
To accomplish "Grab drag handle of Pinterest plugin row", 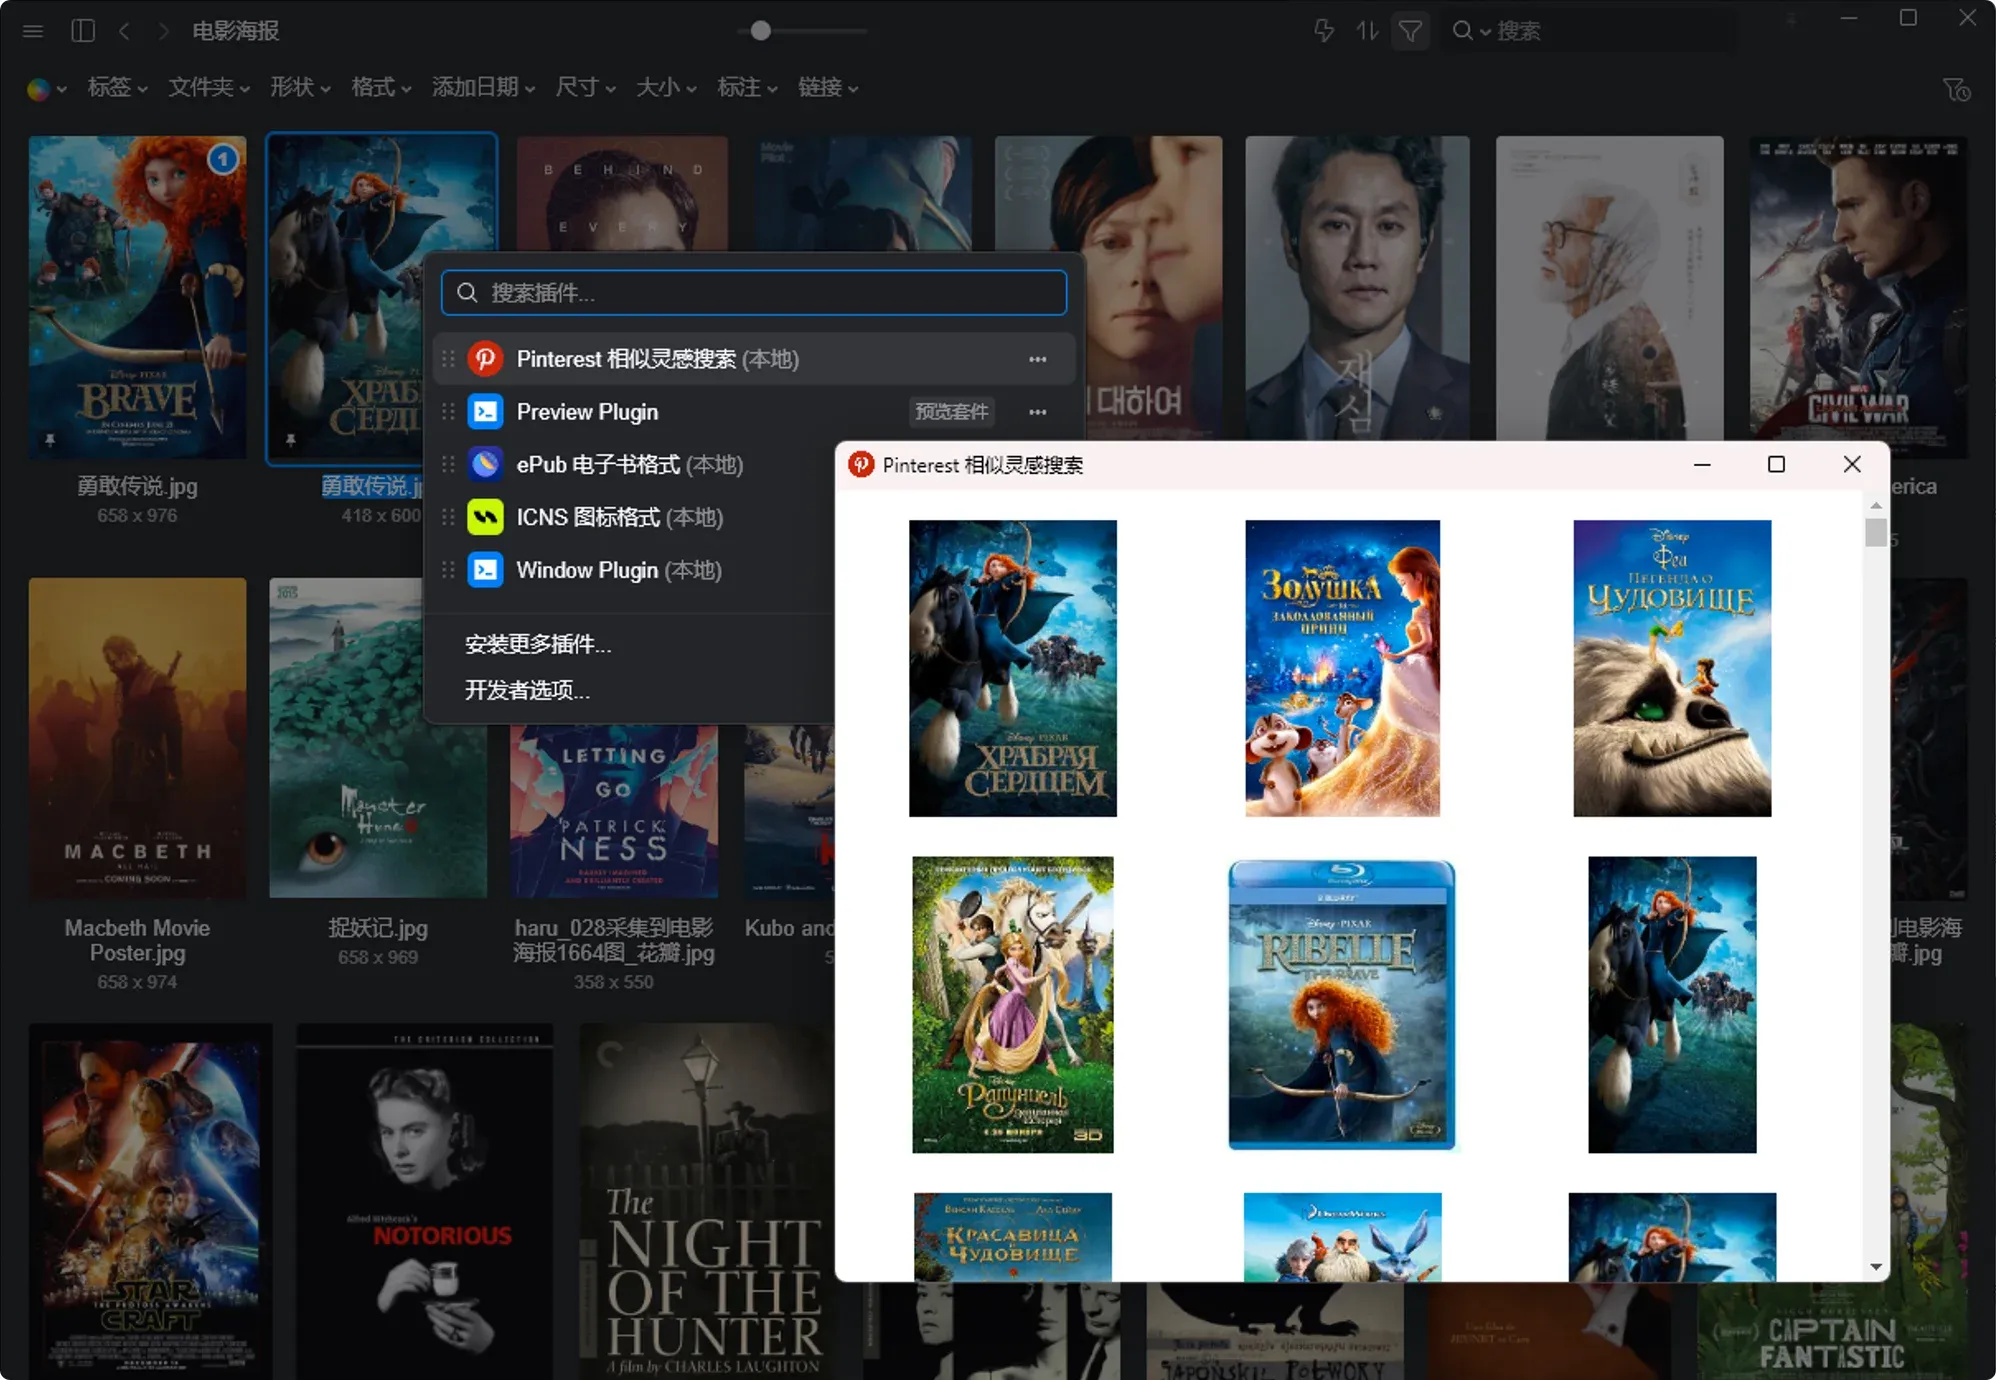I will [x=448, y=359].
